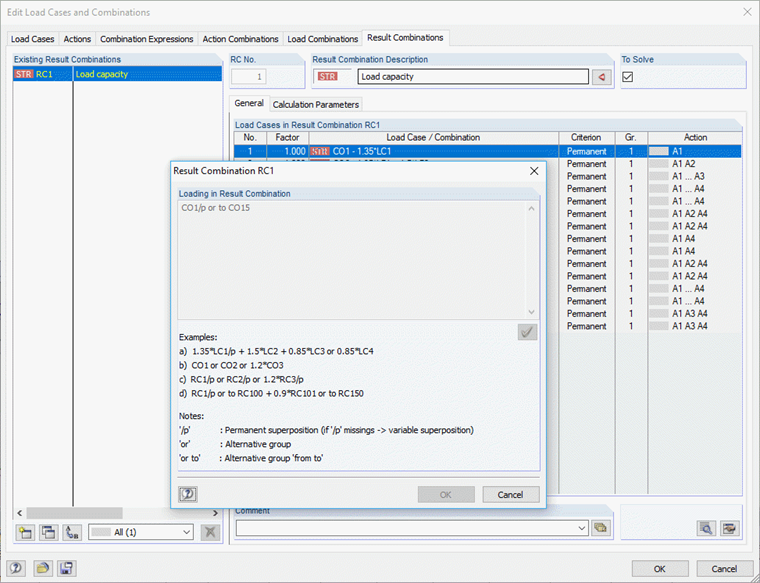
Task: Click the color swatch in All (1) dropdown
Action: tap(101, 532)
